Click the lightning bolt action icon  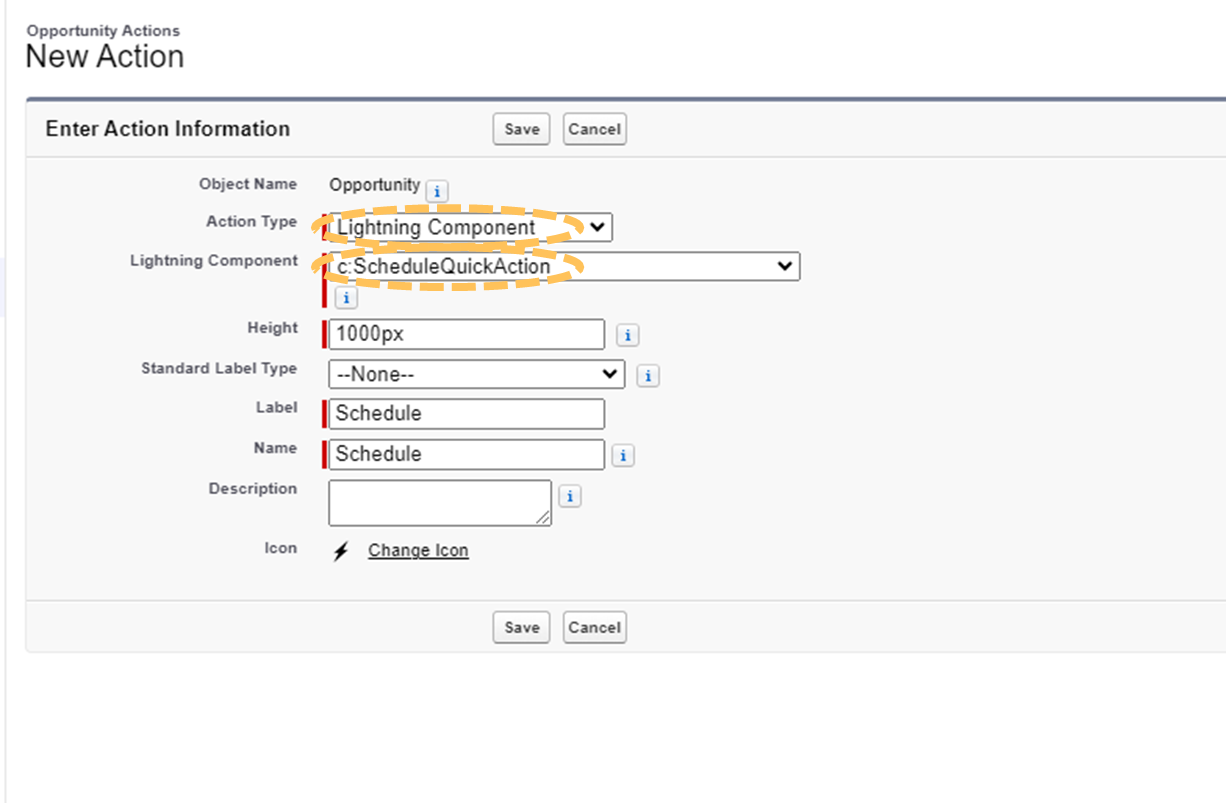tap(341, 551)
